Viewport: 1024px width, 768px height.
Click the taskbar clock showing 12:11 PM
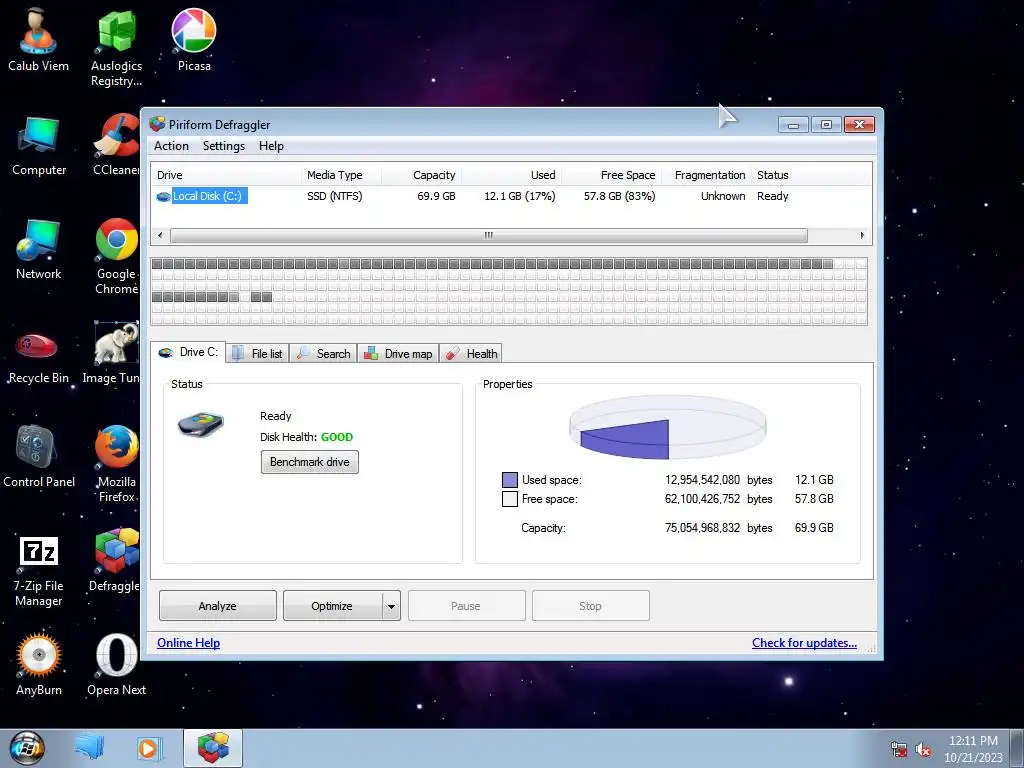pos(973,741)
